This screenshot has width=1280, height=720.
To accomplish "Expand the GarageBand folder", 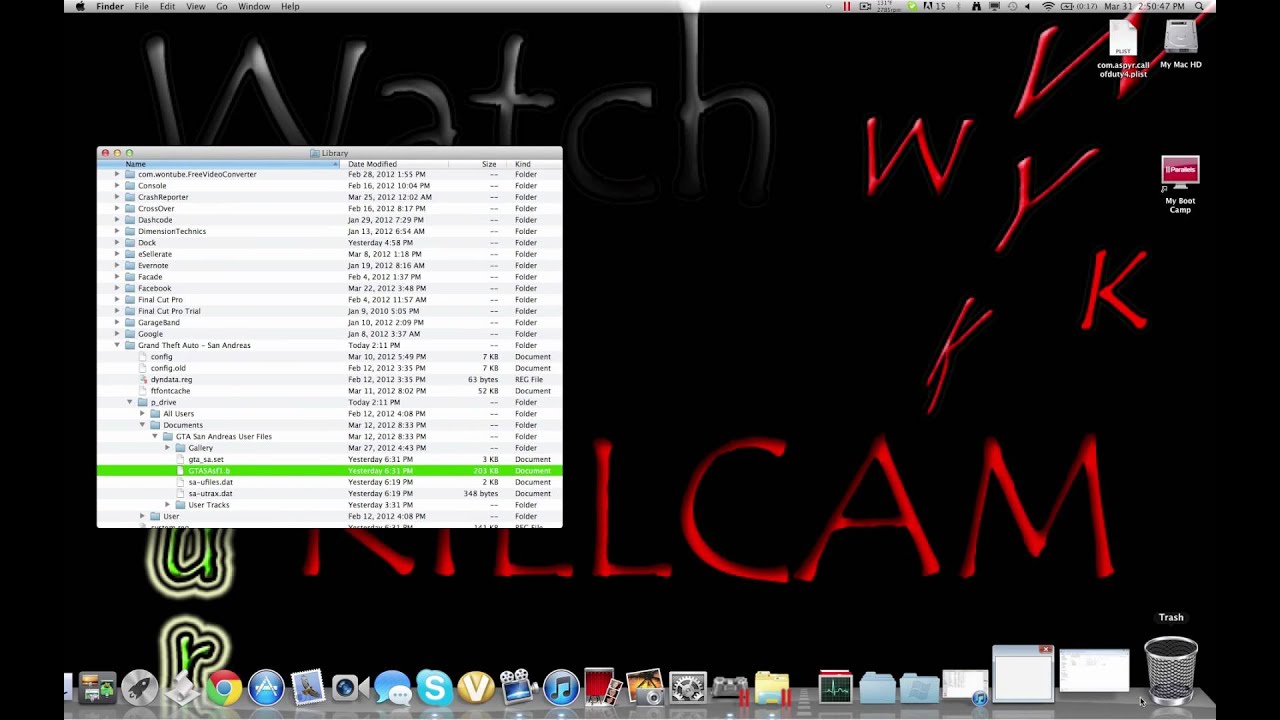I will tap(117, 322).
